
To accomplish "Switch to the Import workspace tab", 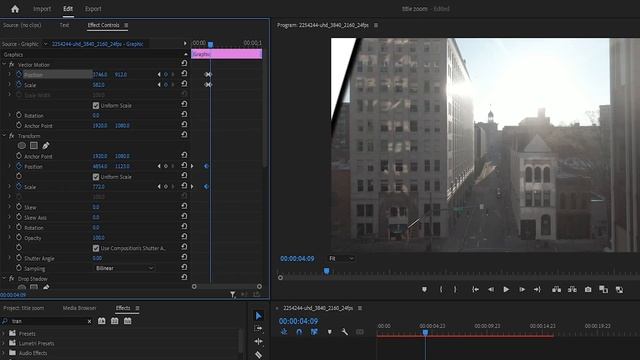I will (42, 9).
